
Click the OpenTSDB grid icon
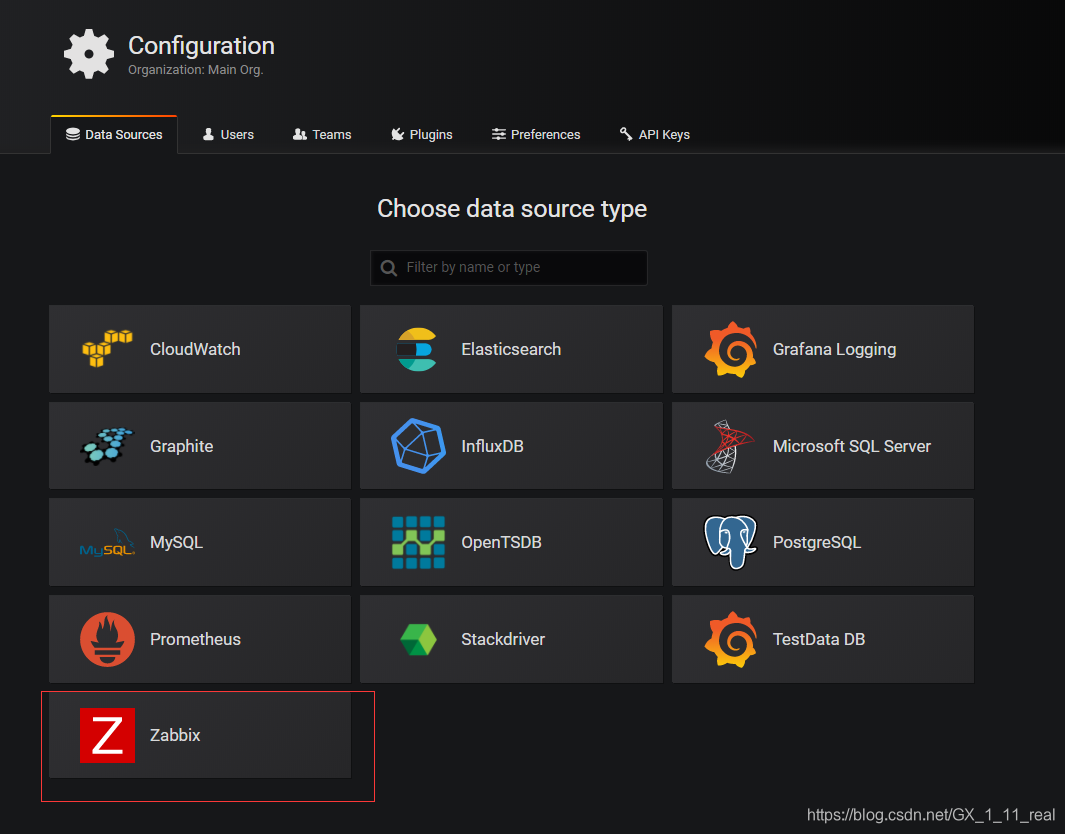pos(418,542)
